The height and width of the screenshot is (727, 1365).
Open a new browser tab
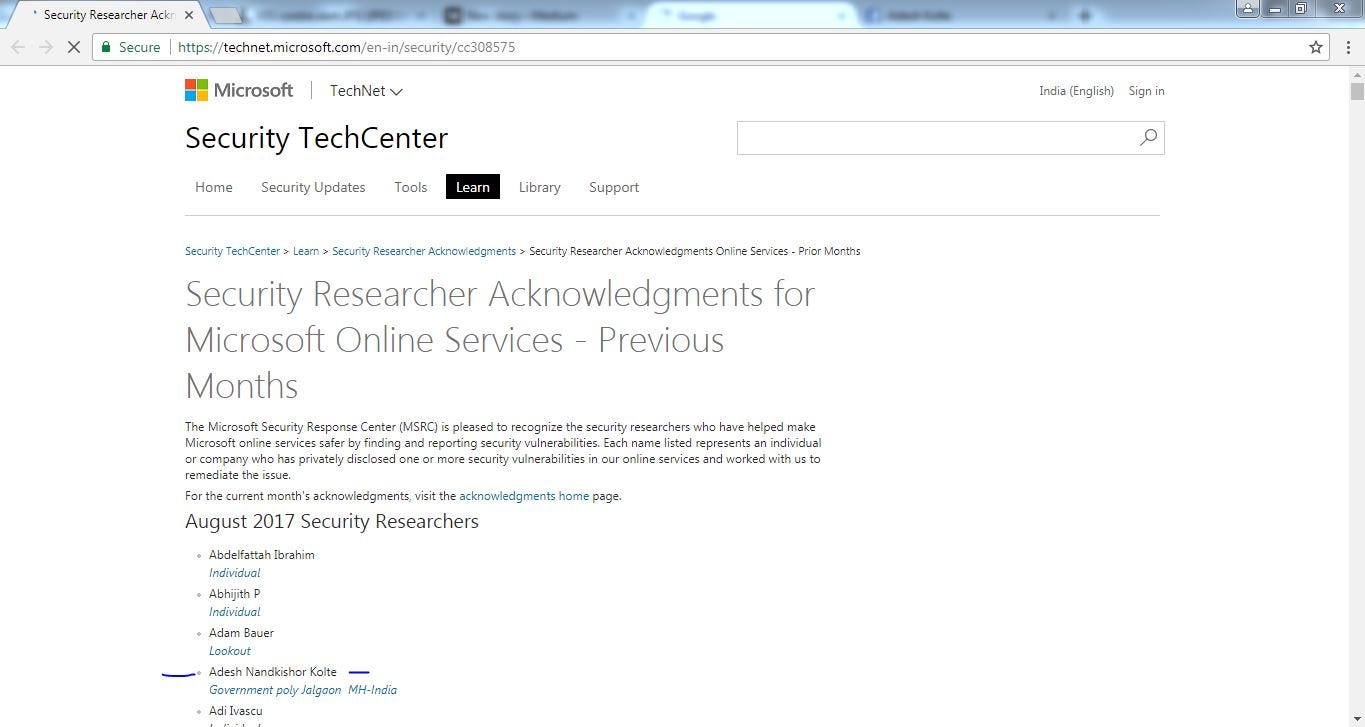[x=227, y=15]
